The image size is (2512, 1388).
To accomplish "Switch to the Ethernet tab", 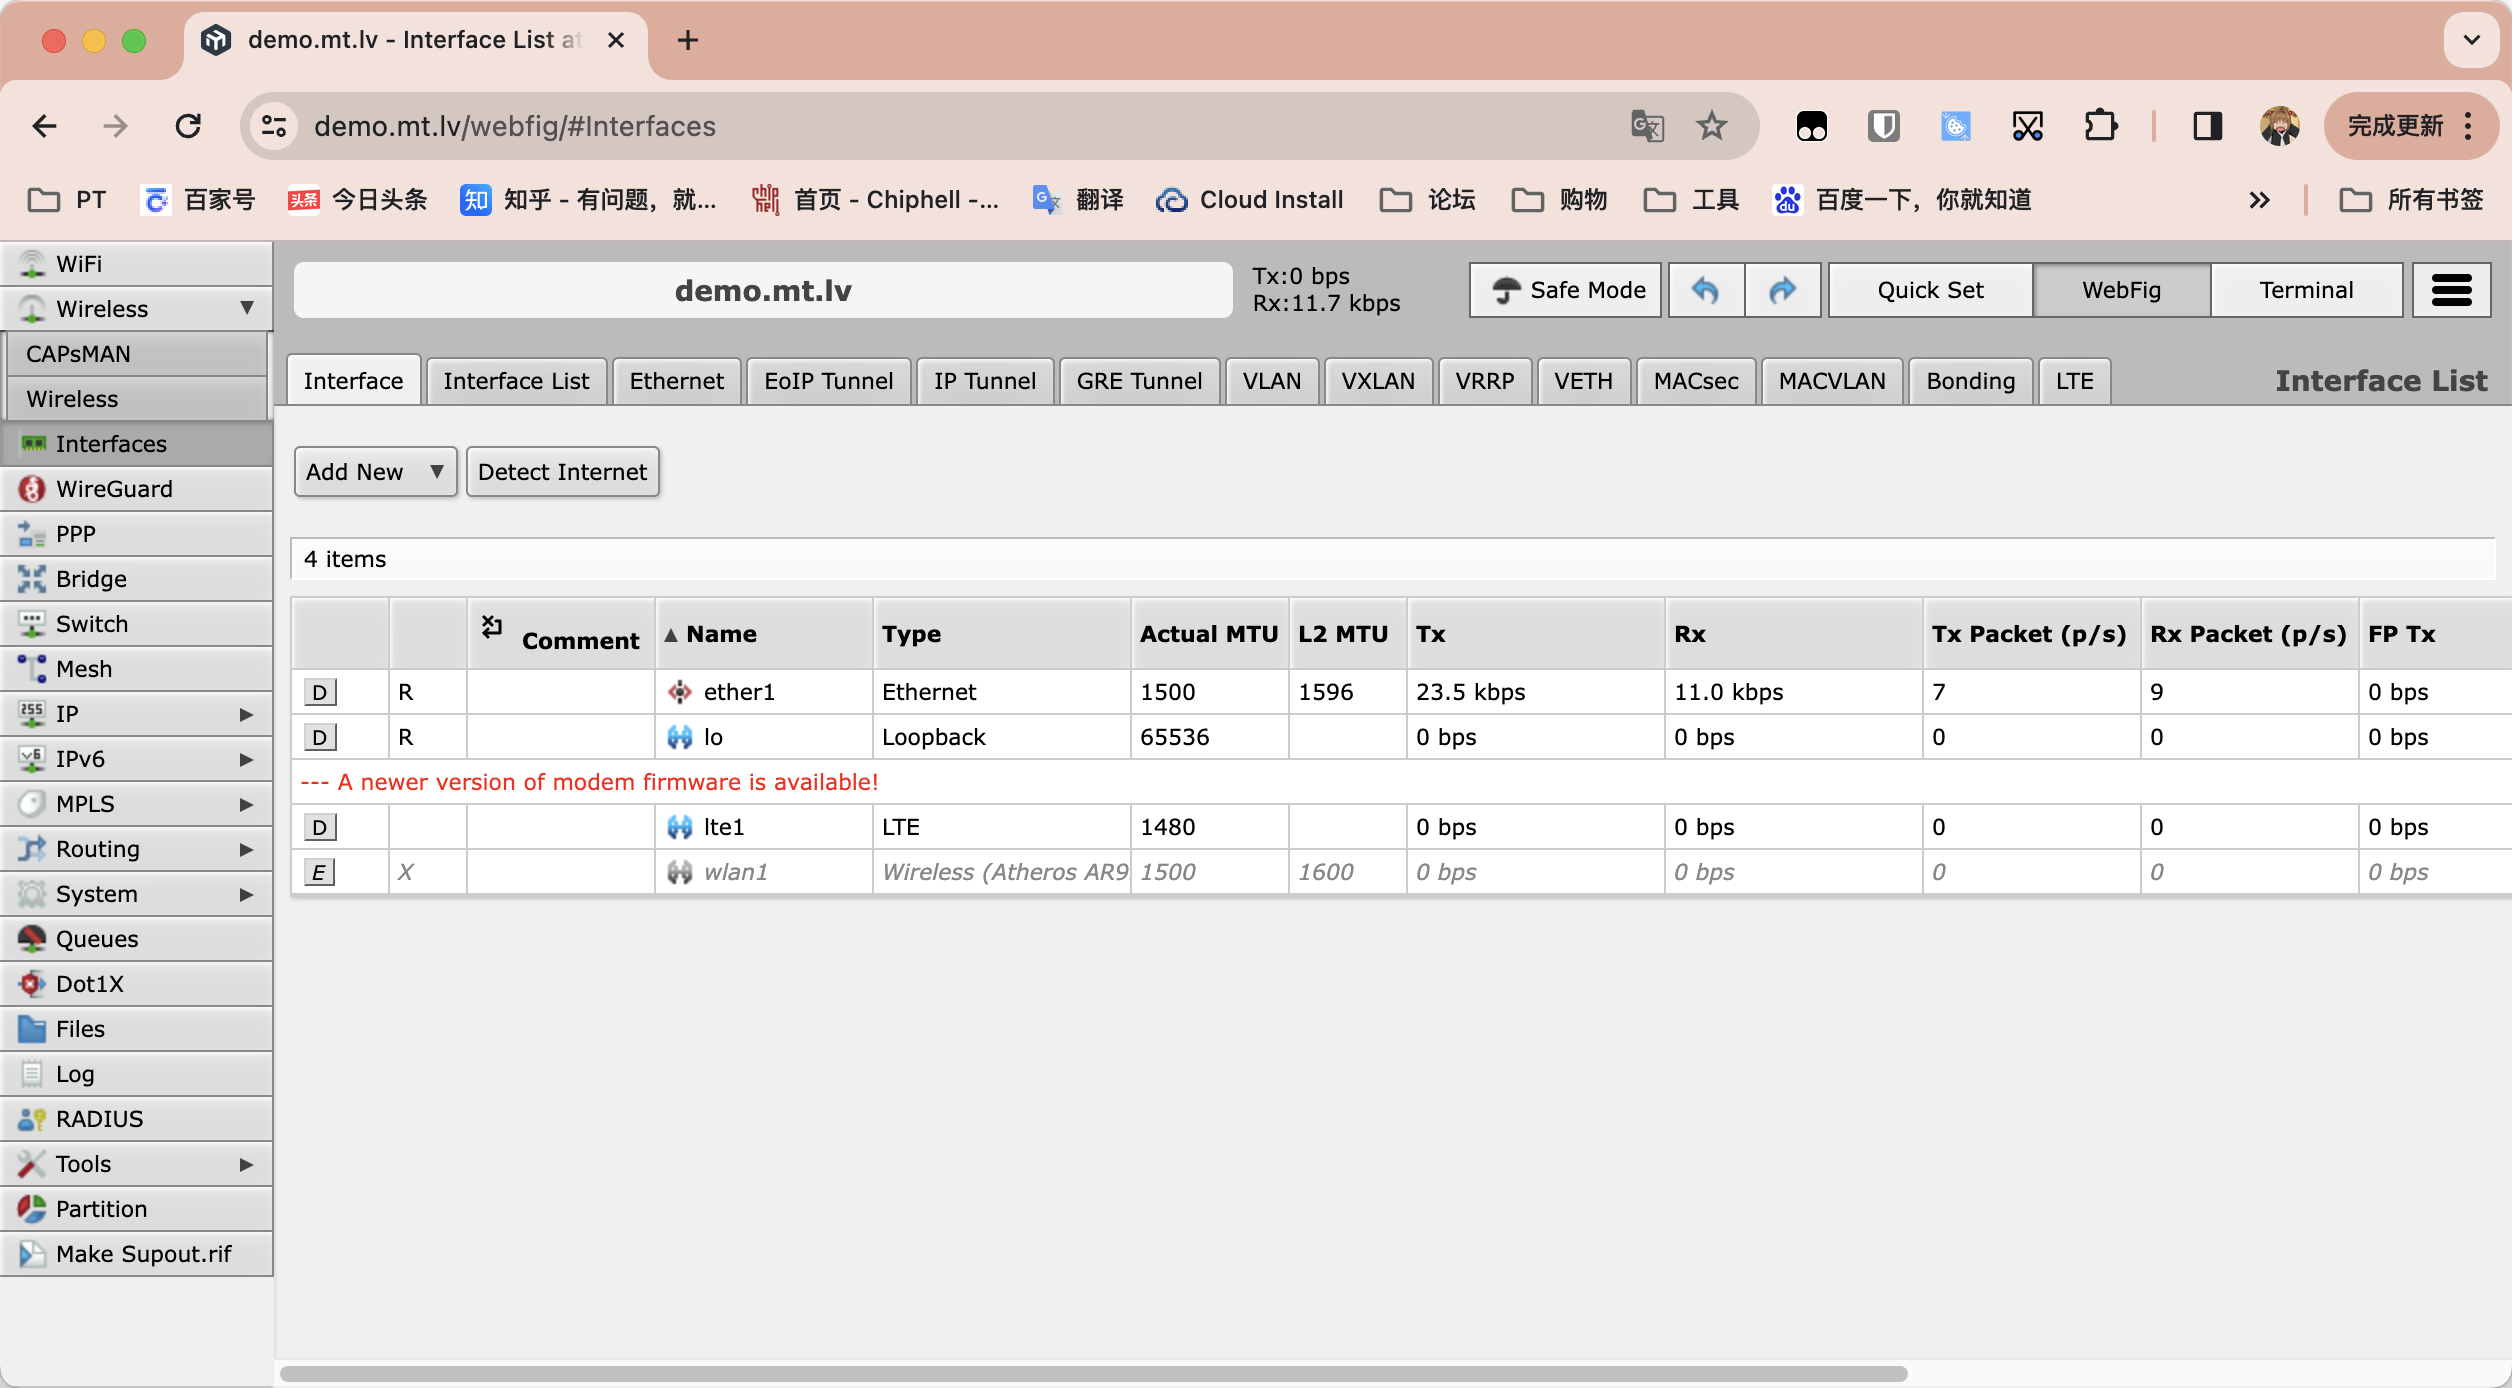I will click(676, 381).
